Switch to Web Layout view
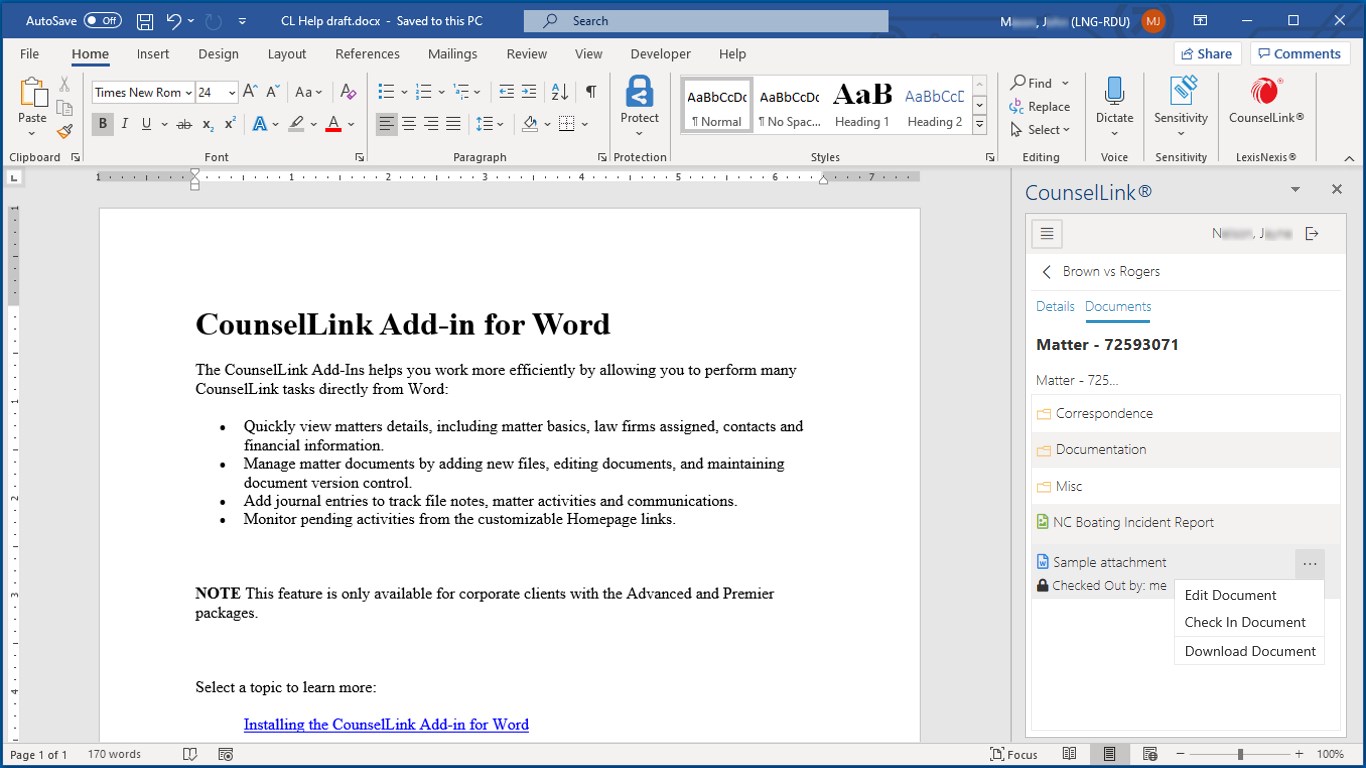1366x768 pixels. (1150, 754)
